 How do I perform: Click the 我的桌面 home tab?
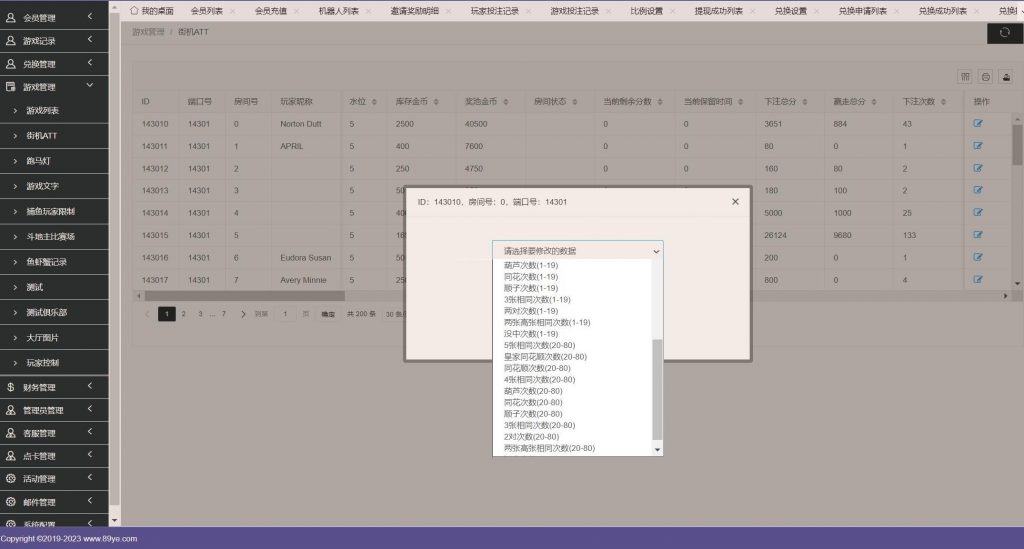(152, 10)
